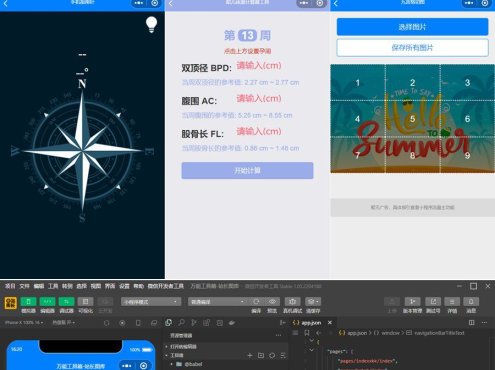Click the 保存所有图片 button
This screenshot has height=370, width=495.
[412, 48]
